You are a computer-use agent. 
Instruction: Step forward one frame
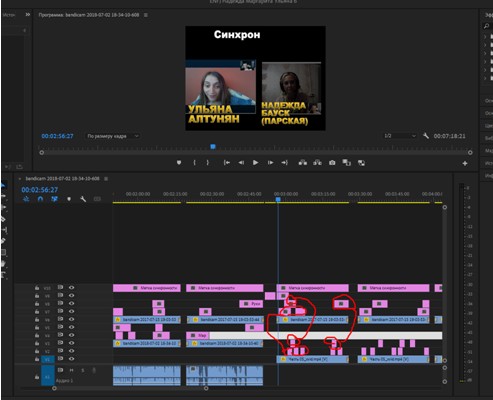tap(270, 163)
